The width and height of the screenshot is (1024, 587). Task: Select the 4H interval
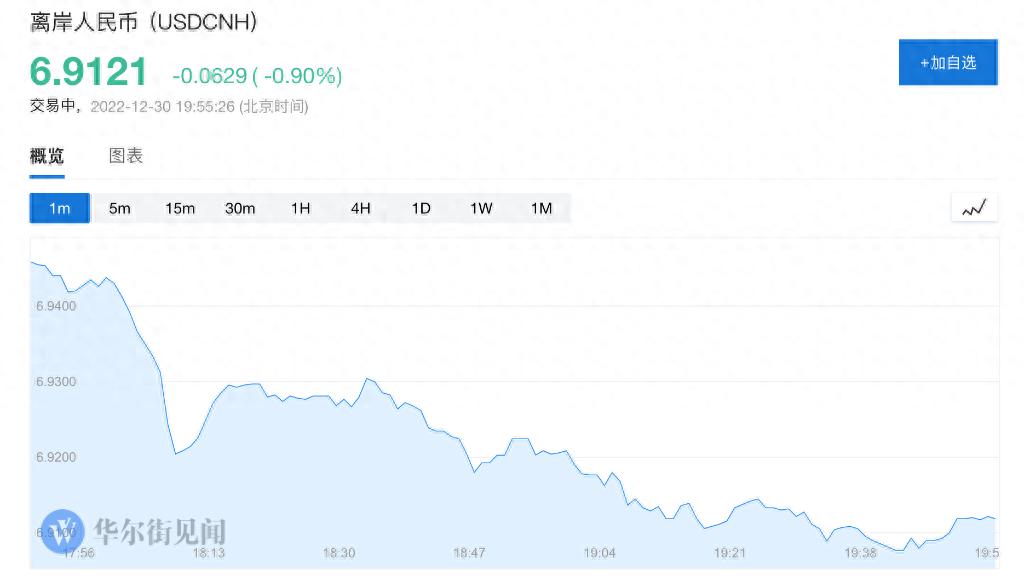(x=361, y=208)
